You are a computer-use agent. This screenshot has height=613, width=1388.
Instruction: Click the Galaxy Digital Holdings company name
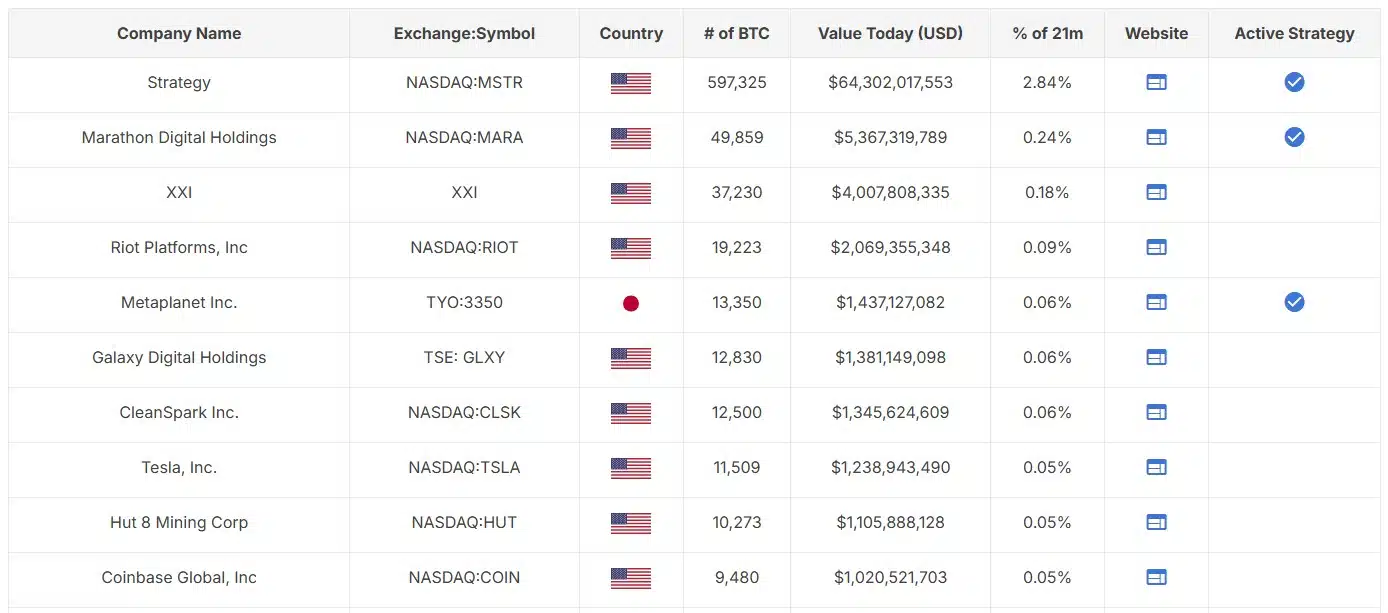tap(179, 357)
